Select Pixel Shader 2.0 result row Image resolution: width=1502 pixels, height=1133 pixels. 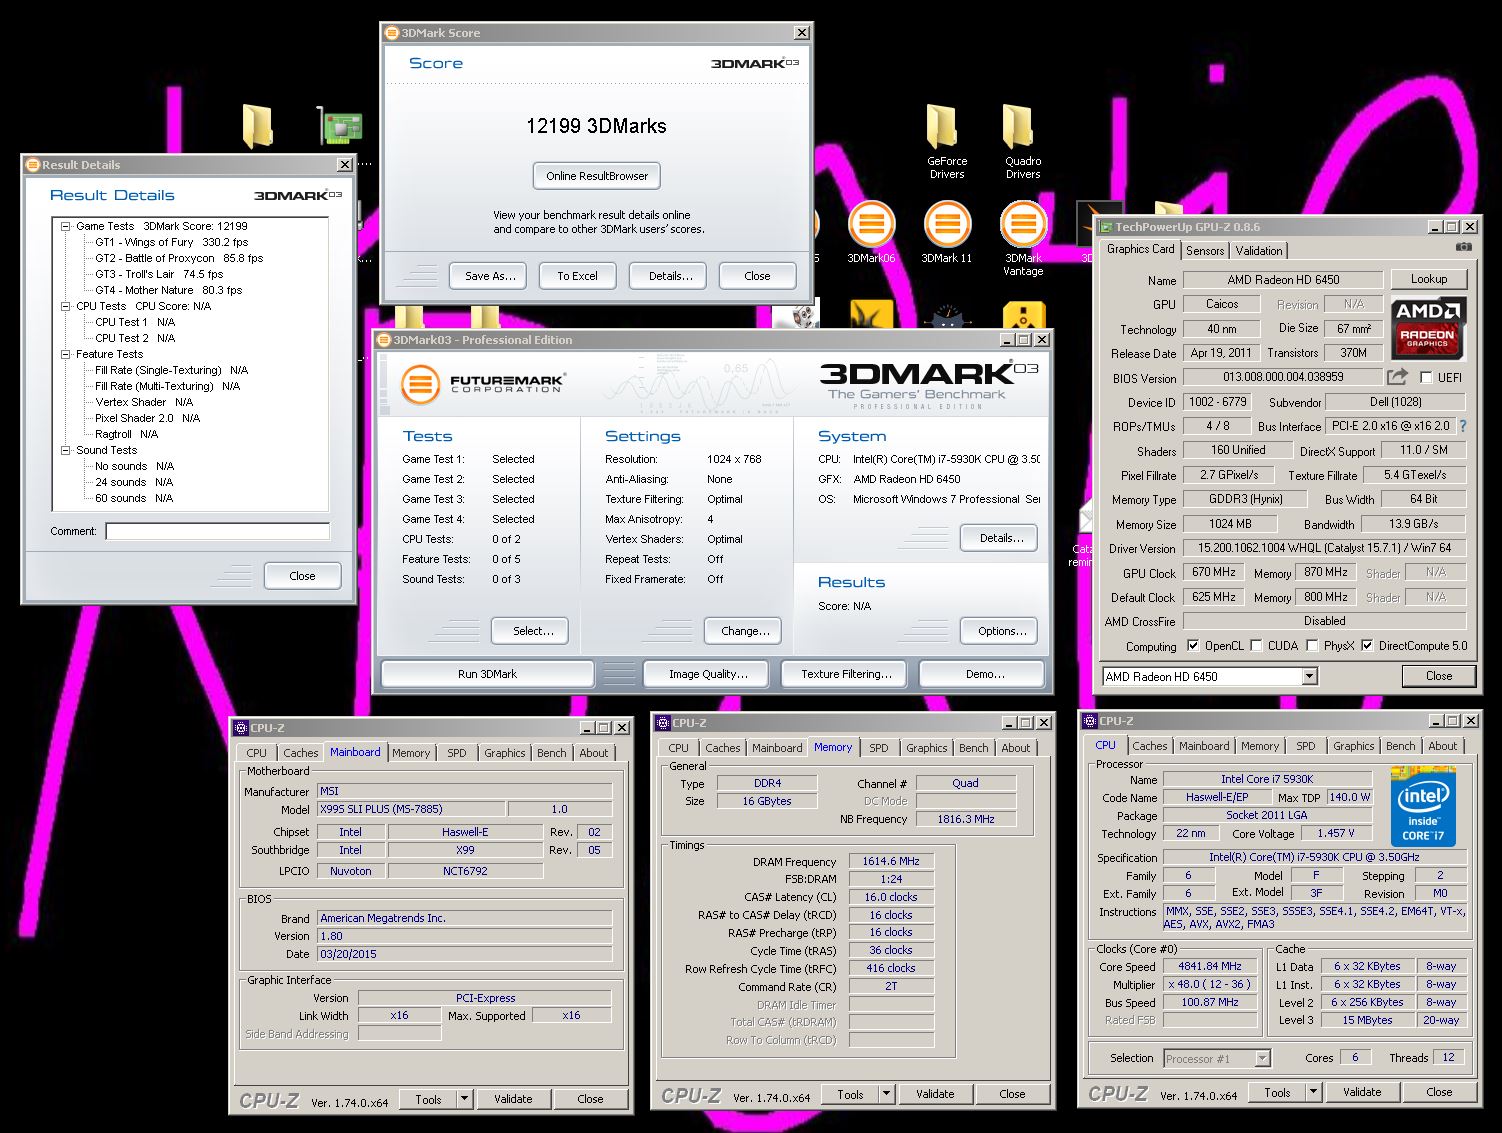pyautogui.click(x=147, y=418)
